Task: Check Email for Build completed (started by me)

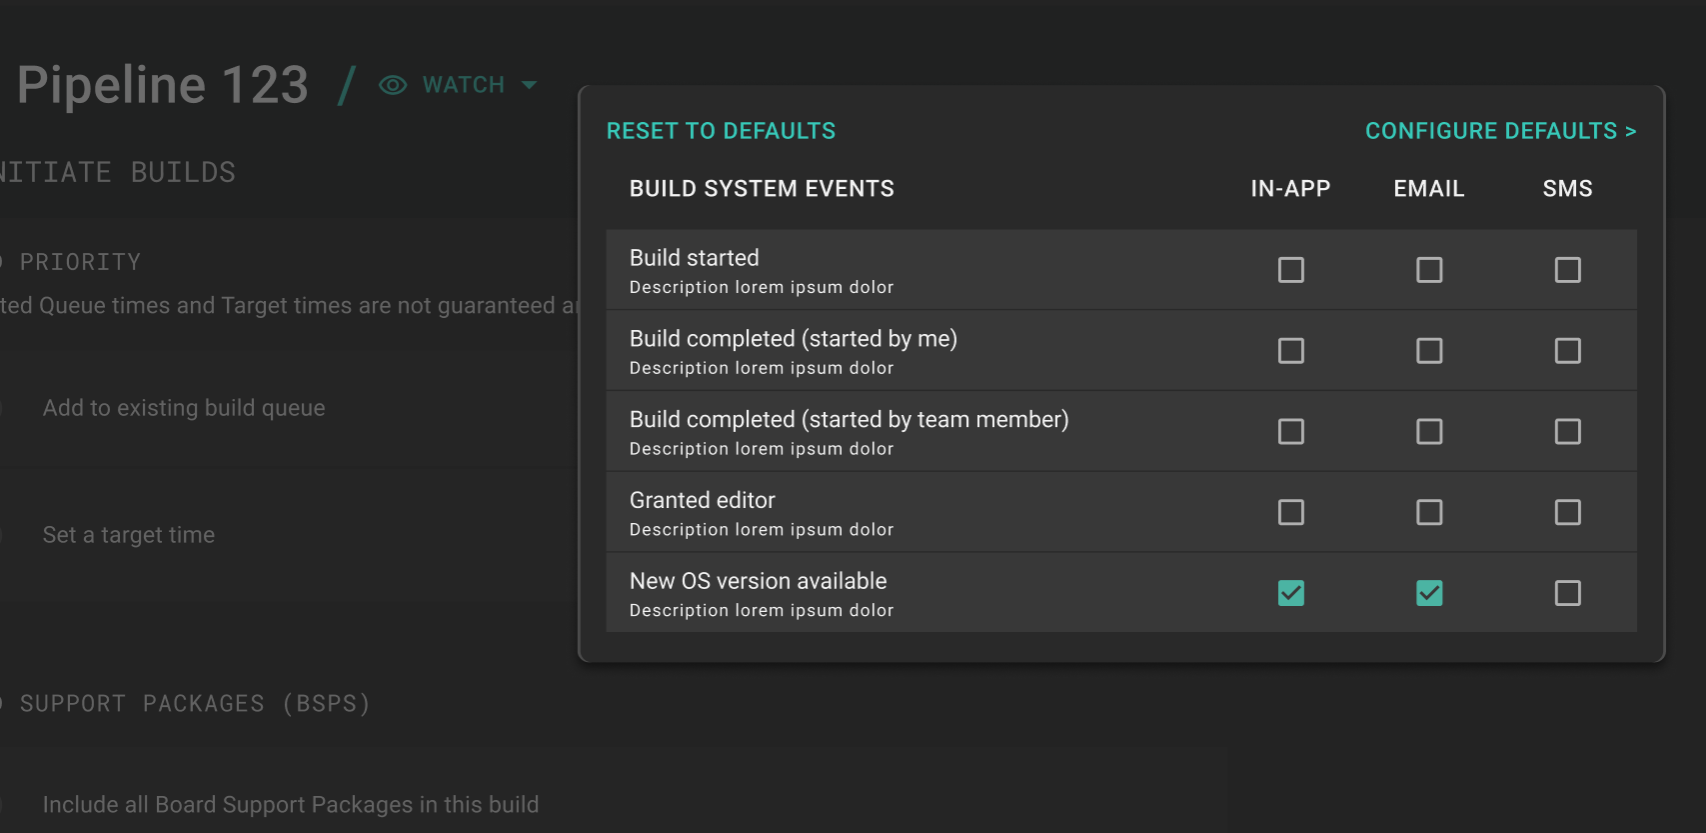Action: pos(1429,351)
